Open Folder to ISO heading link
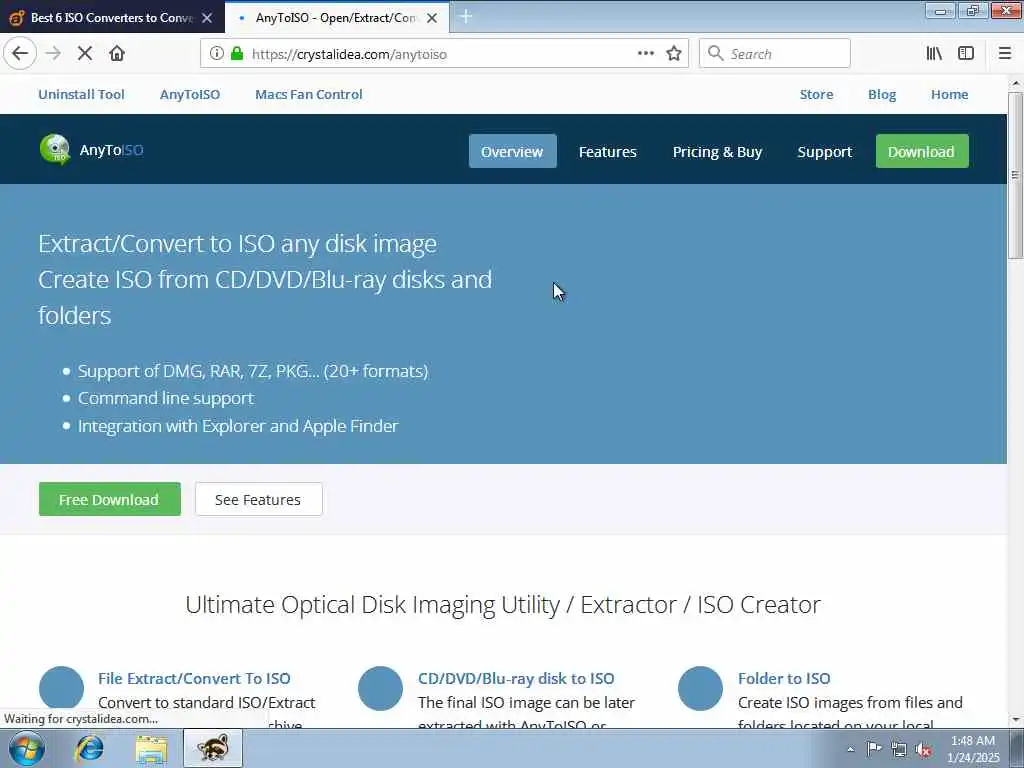 click(784, 679)
